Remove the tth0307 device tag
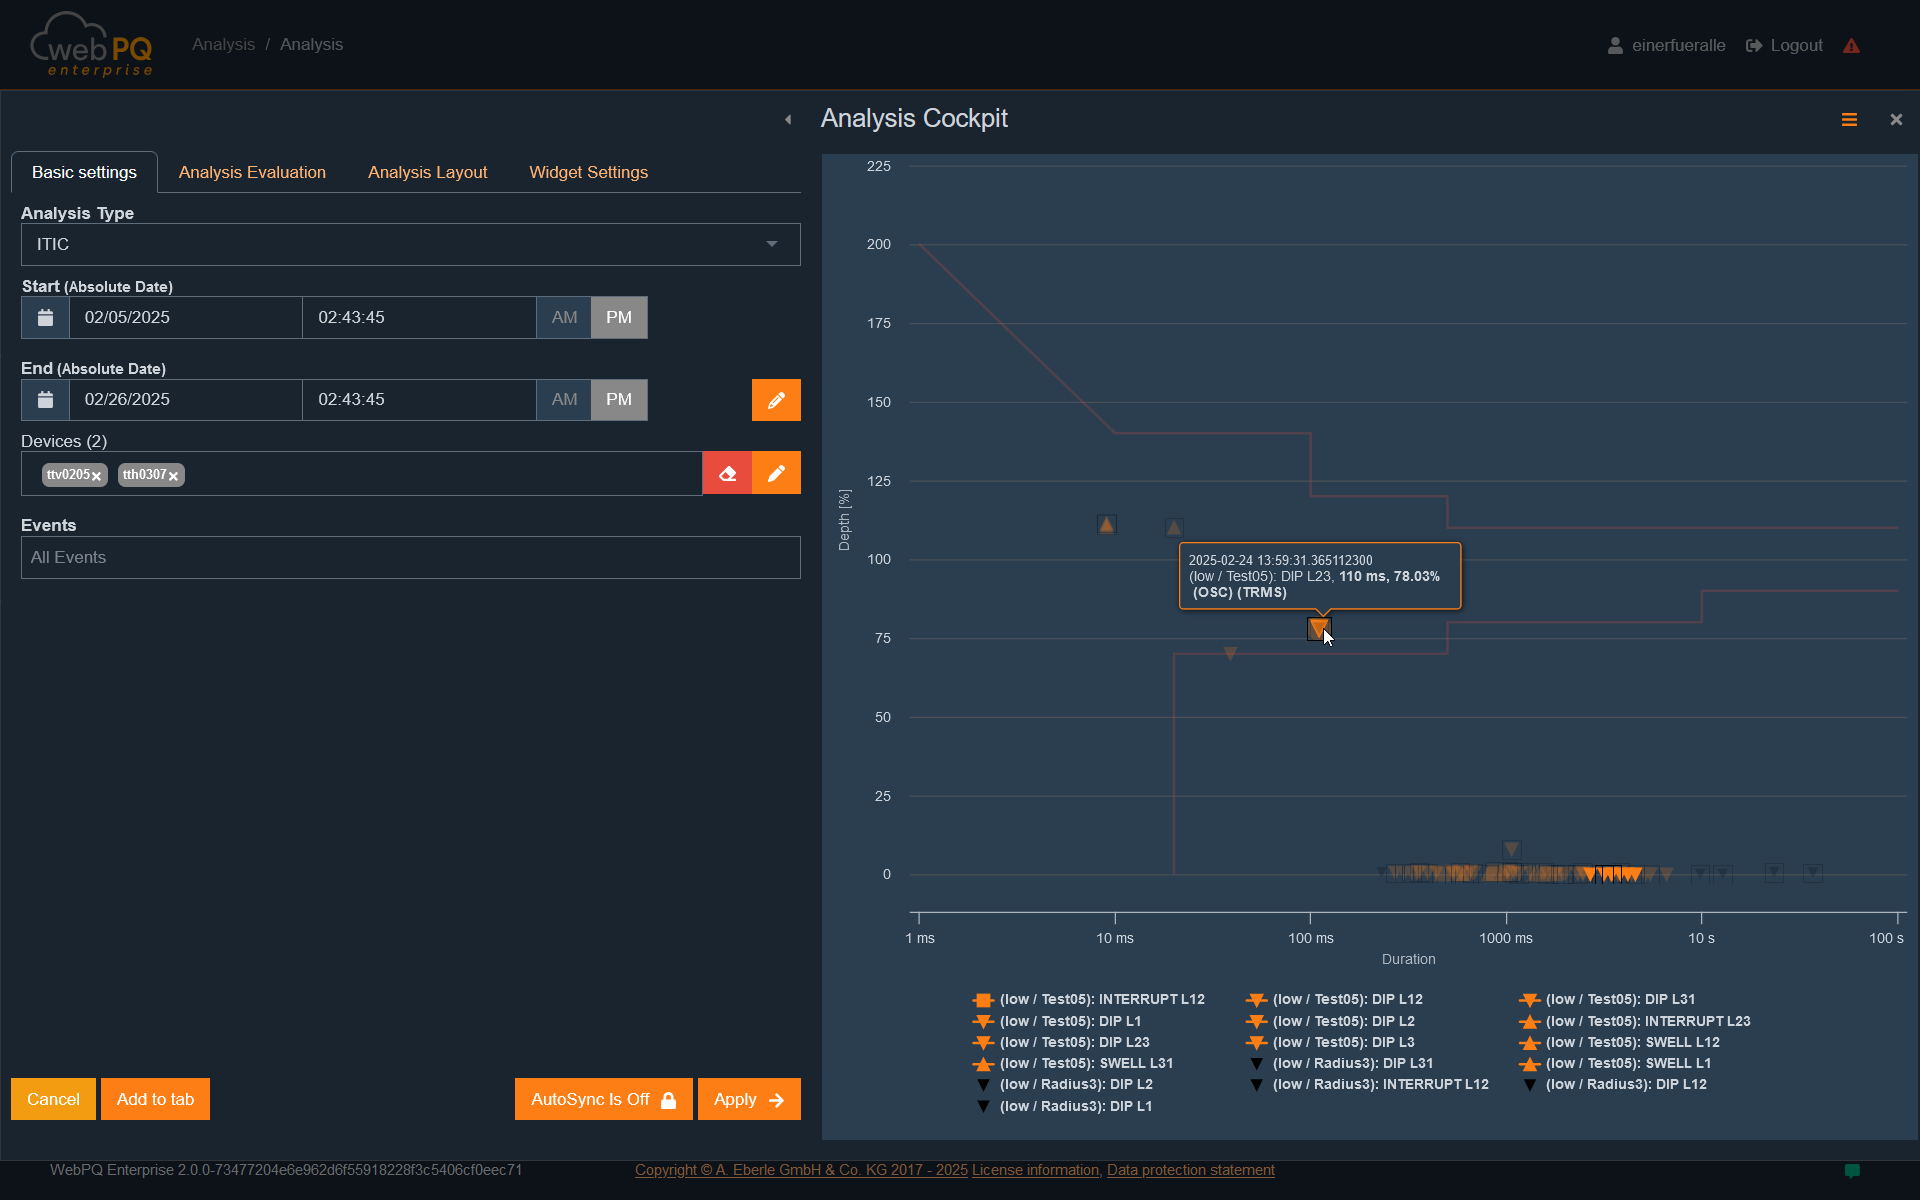This screenshot has height=1200, width=1920. 174,476
